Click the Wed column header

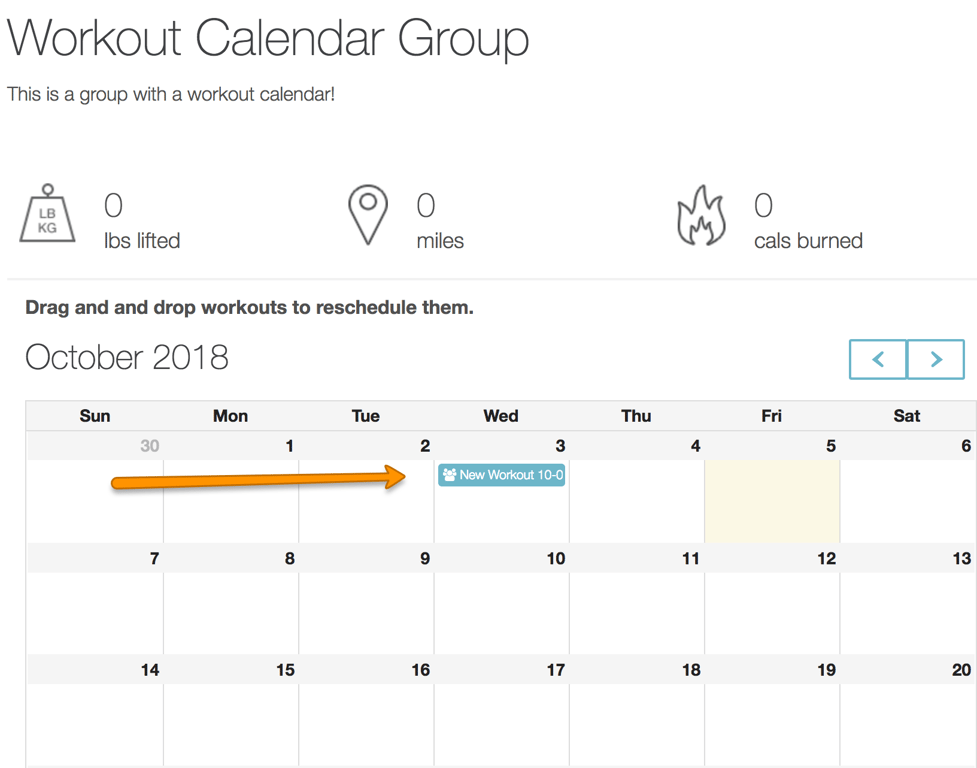point(501,416)
